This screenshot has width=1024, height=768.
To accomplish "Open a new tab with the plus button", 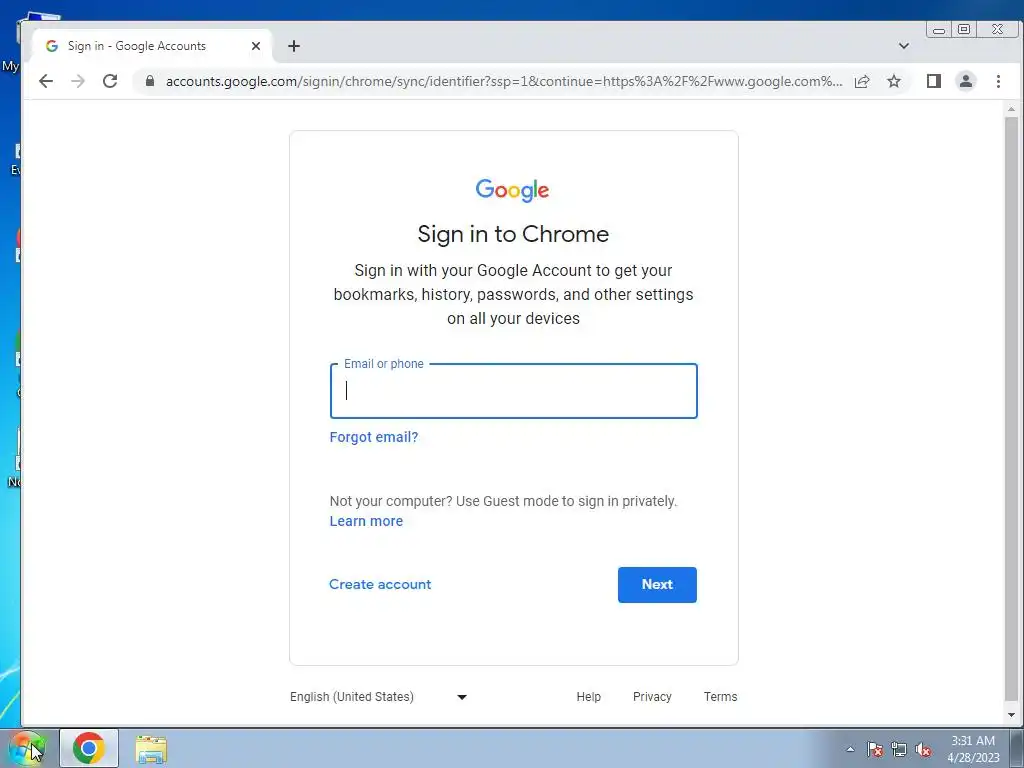I will [x=294, y=46].
